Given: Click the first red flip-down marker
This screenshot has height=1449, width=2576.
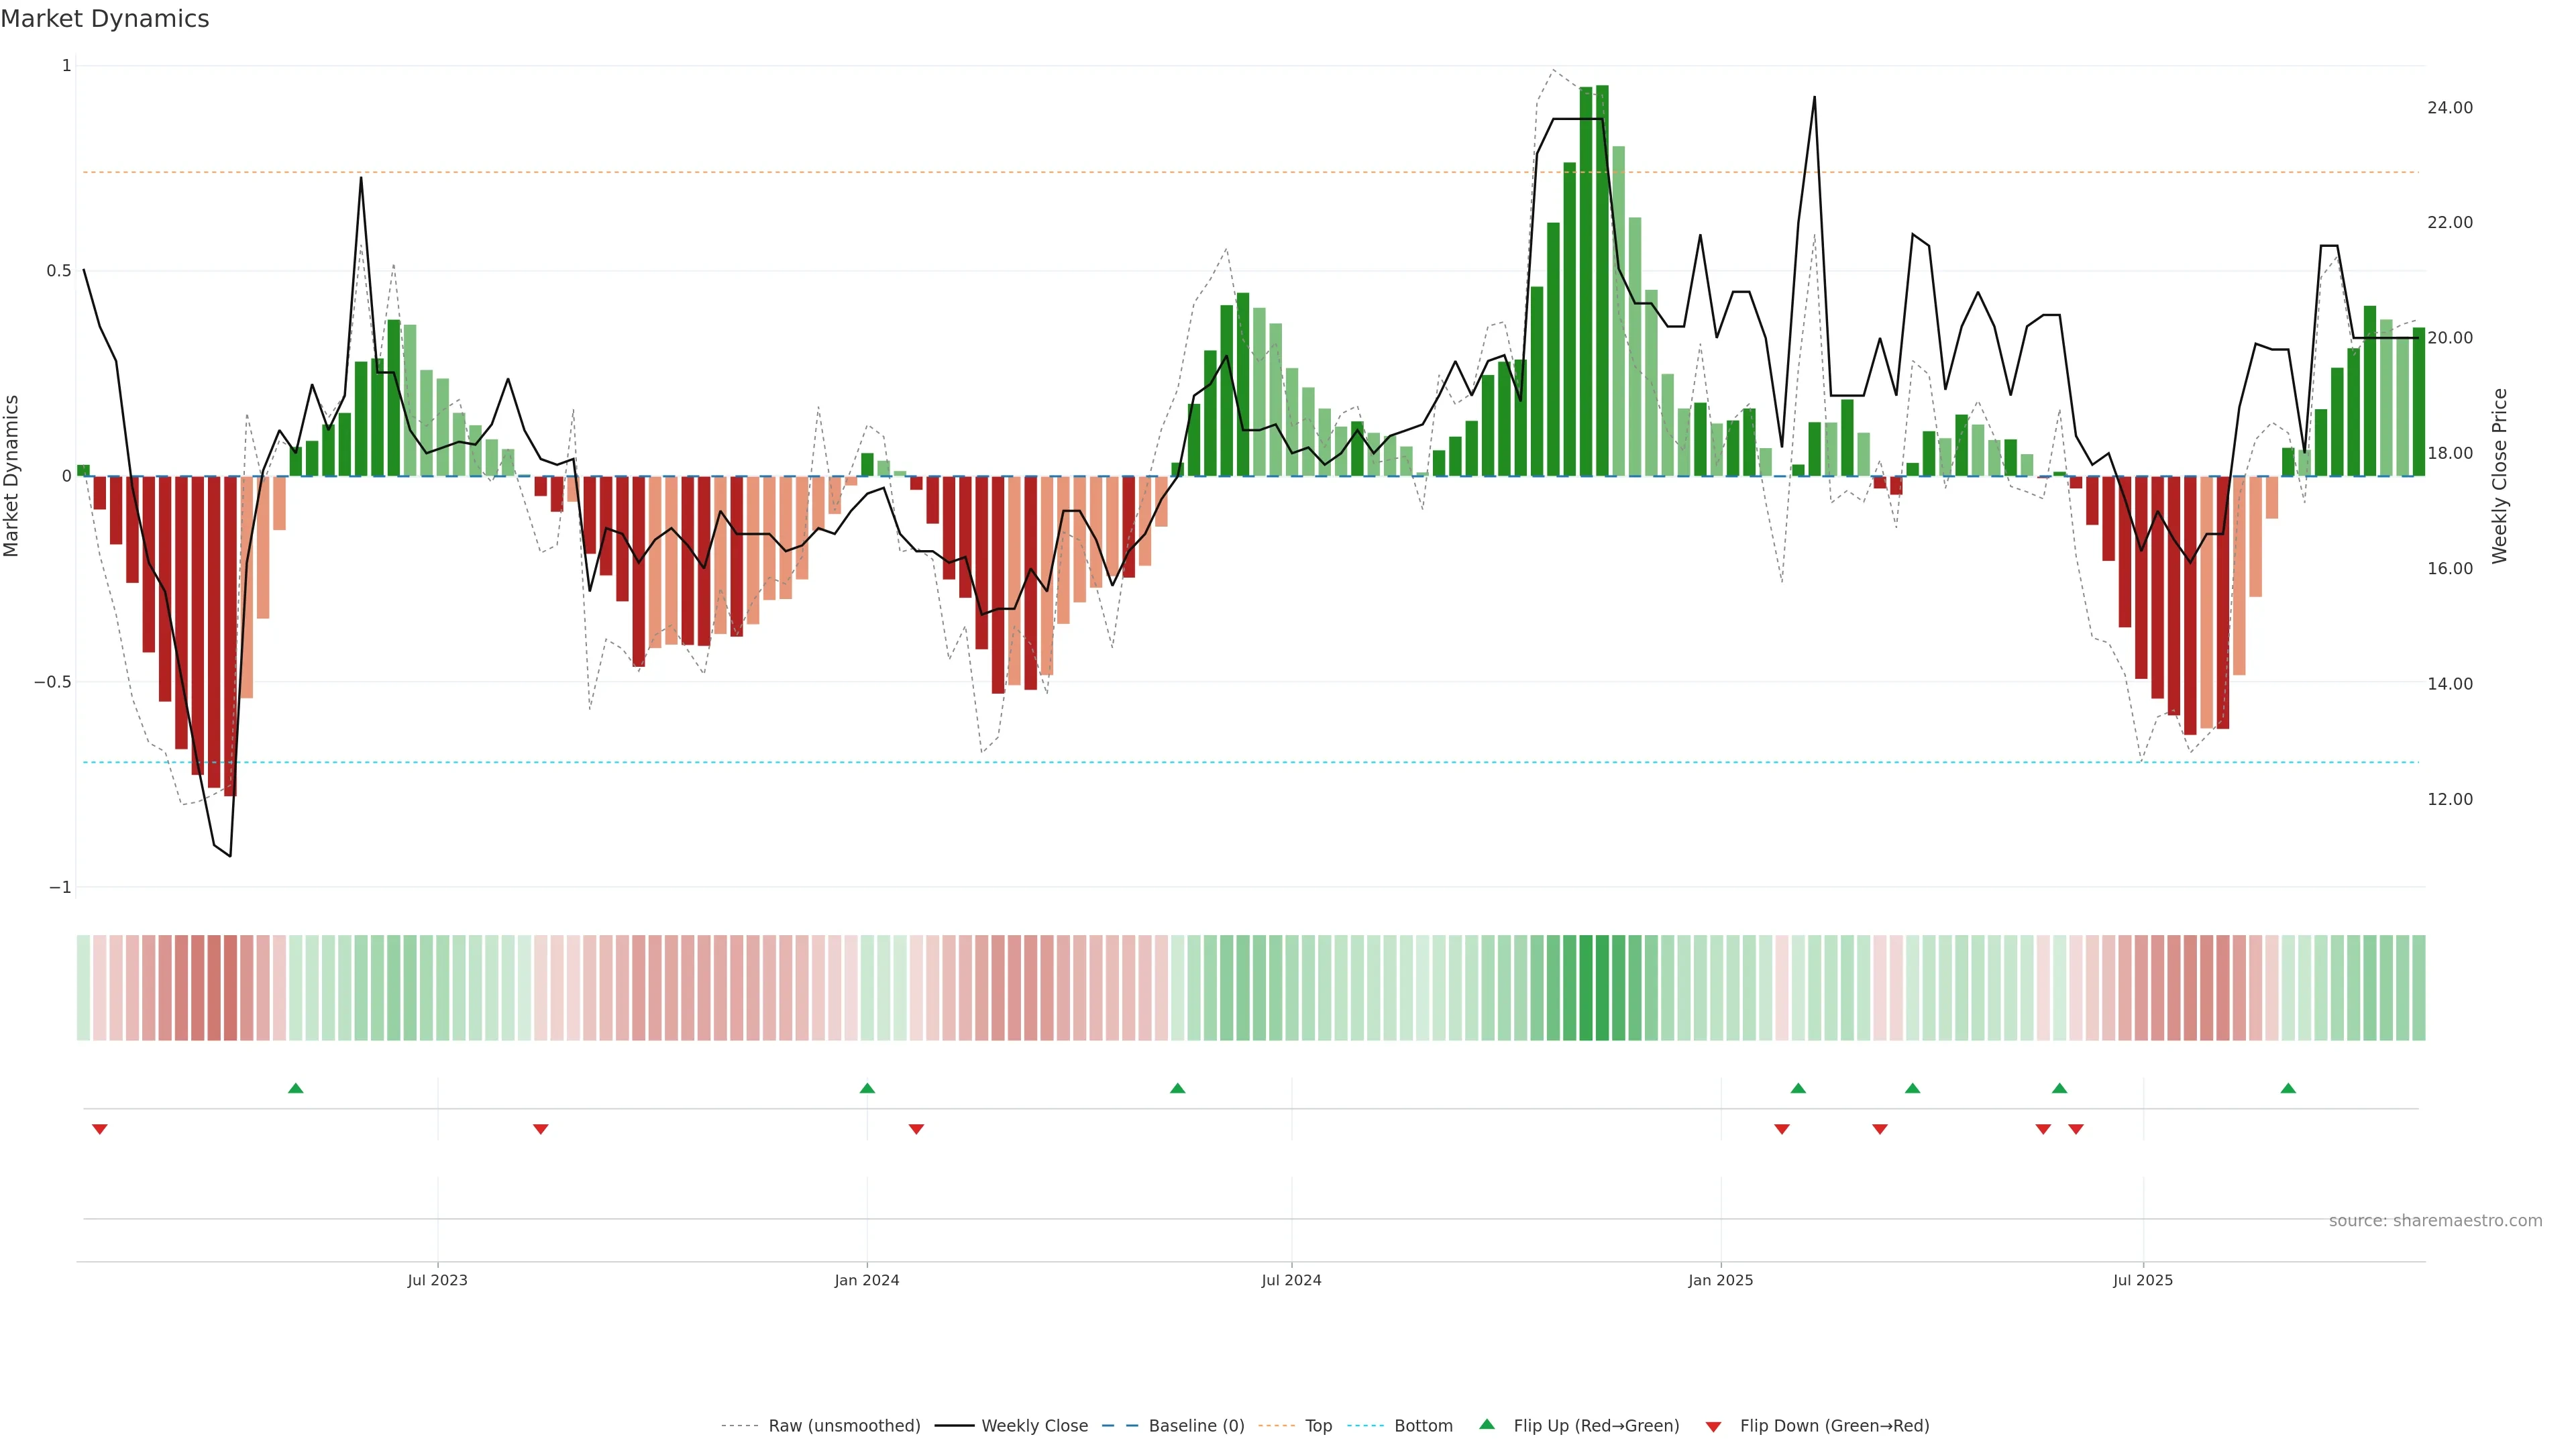Looking at the screenshot, I should pyautogui.click(x=99, y=1129).
